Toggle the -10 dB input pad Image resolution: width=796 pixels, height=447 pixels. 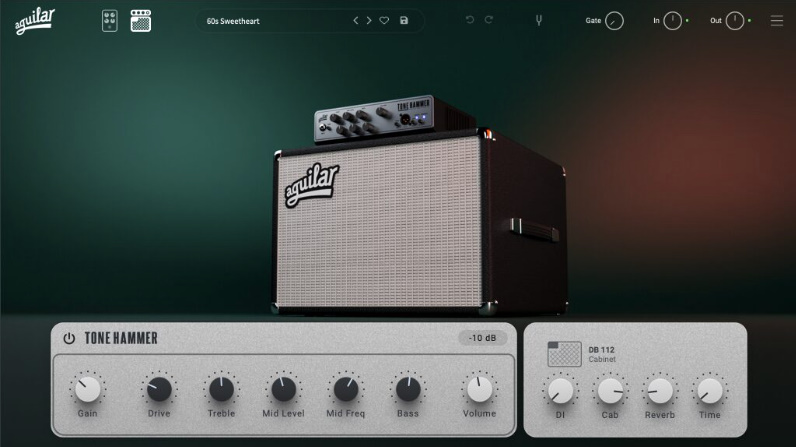(x=483, y=338)
